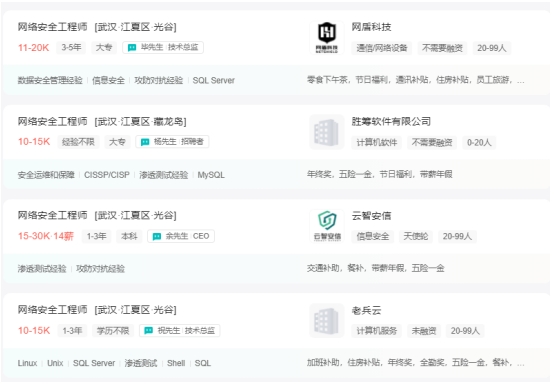This screenshot has height=387, width=556.
Task: Open the 云智安信 green shield logo
Action: (327, 226)
